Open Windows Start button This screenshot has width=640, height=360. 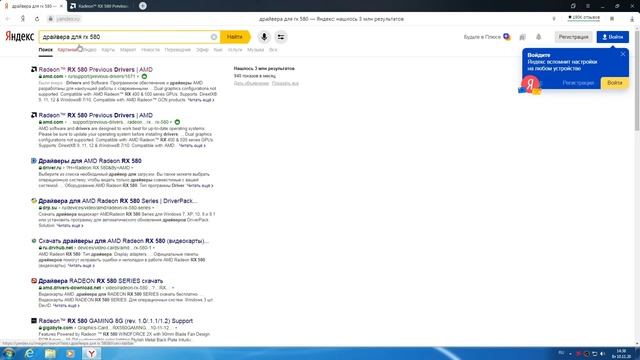pyautogui.click(x=9, y=353)
